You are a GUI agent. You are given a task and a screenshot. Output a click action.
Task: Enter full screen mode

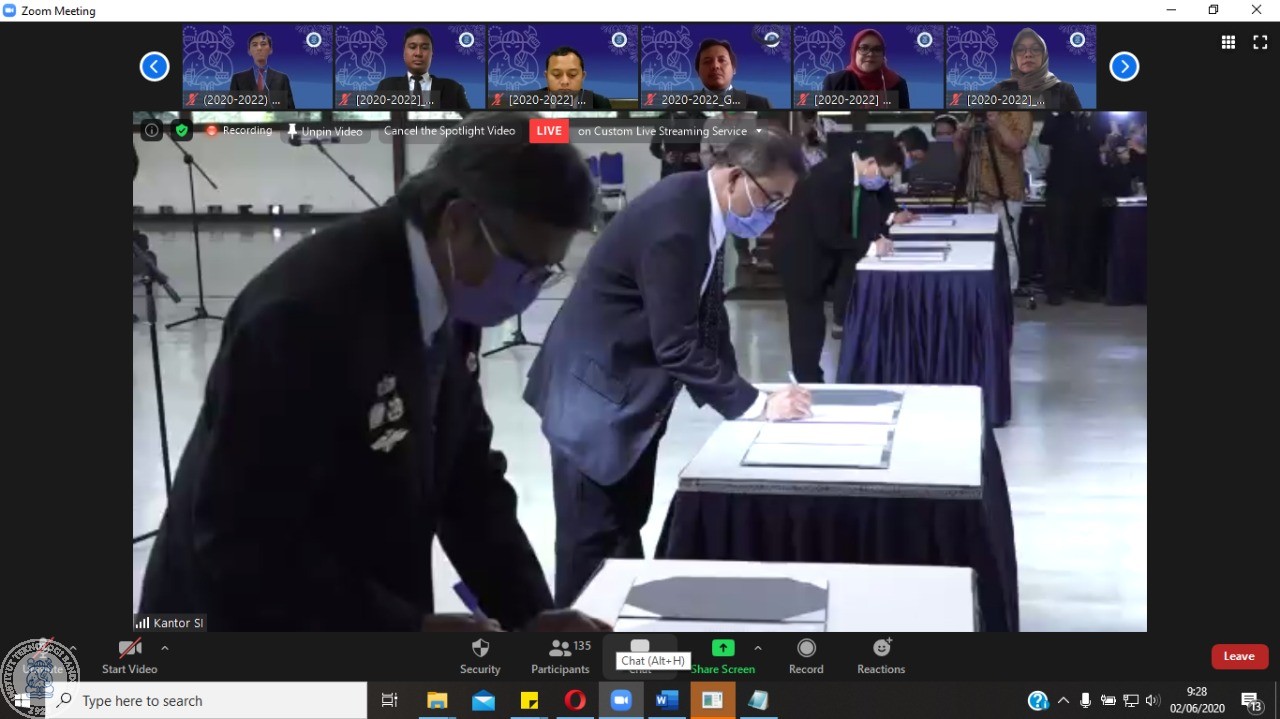pyautogui.click(x=1260, y=42)
